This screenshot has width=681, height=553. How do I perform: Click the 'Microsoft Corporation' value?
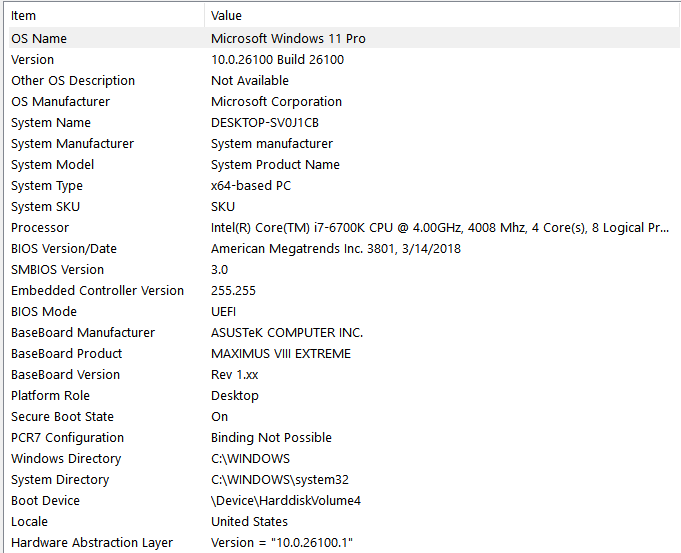pyautogui.click(x=276, y=102)
